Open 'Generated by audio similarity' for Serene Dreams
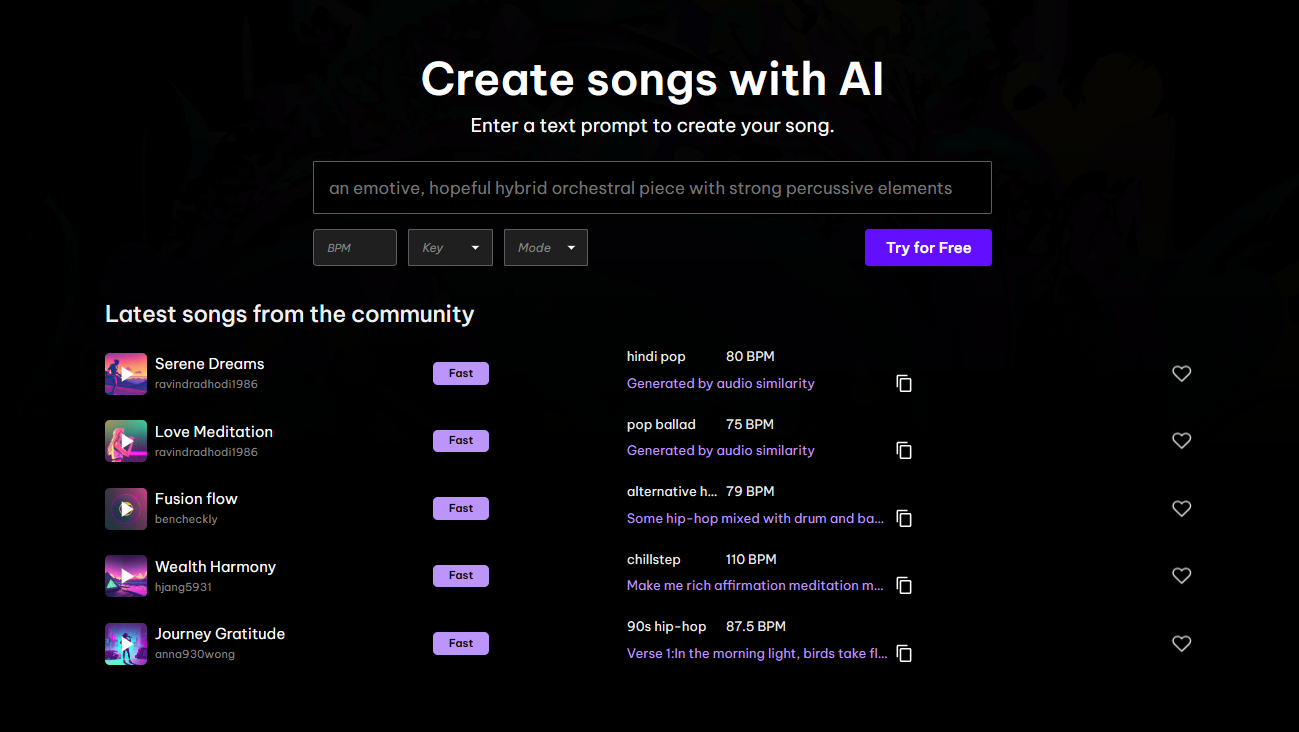 720,384
